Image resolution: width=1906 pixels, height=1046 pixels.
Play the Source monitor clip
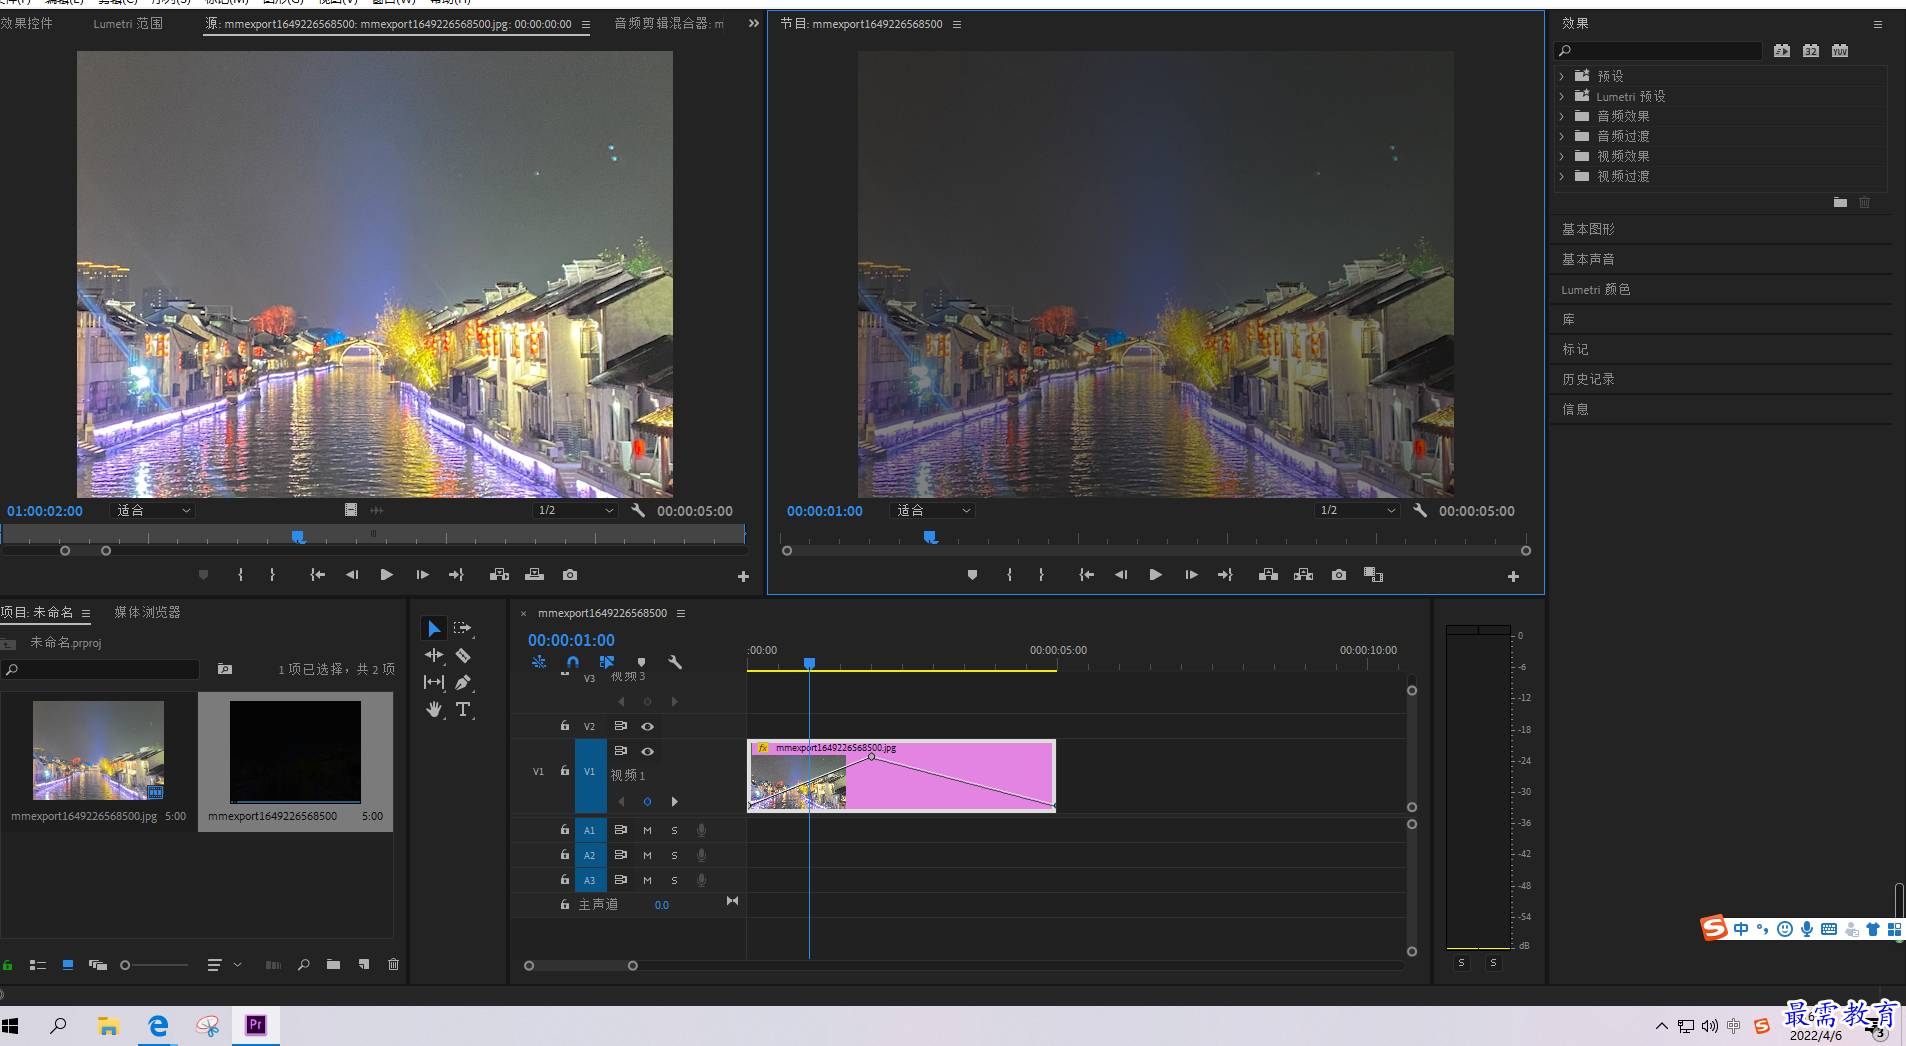point(386,575)
